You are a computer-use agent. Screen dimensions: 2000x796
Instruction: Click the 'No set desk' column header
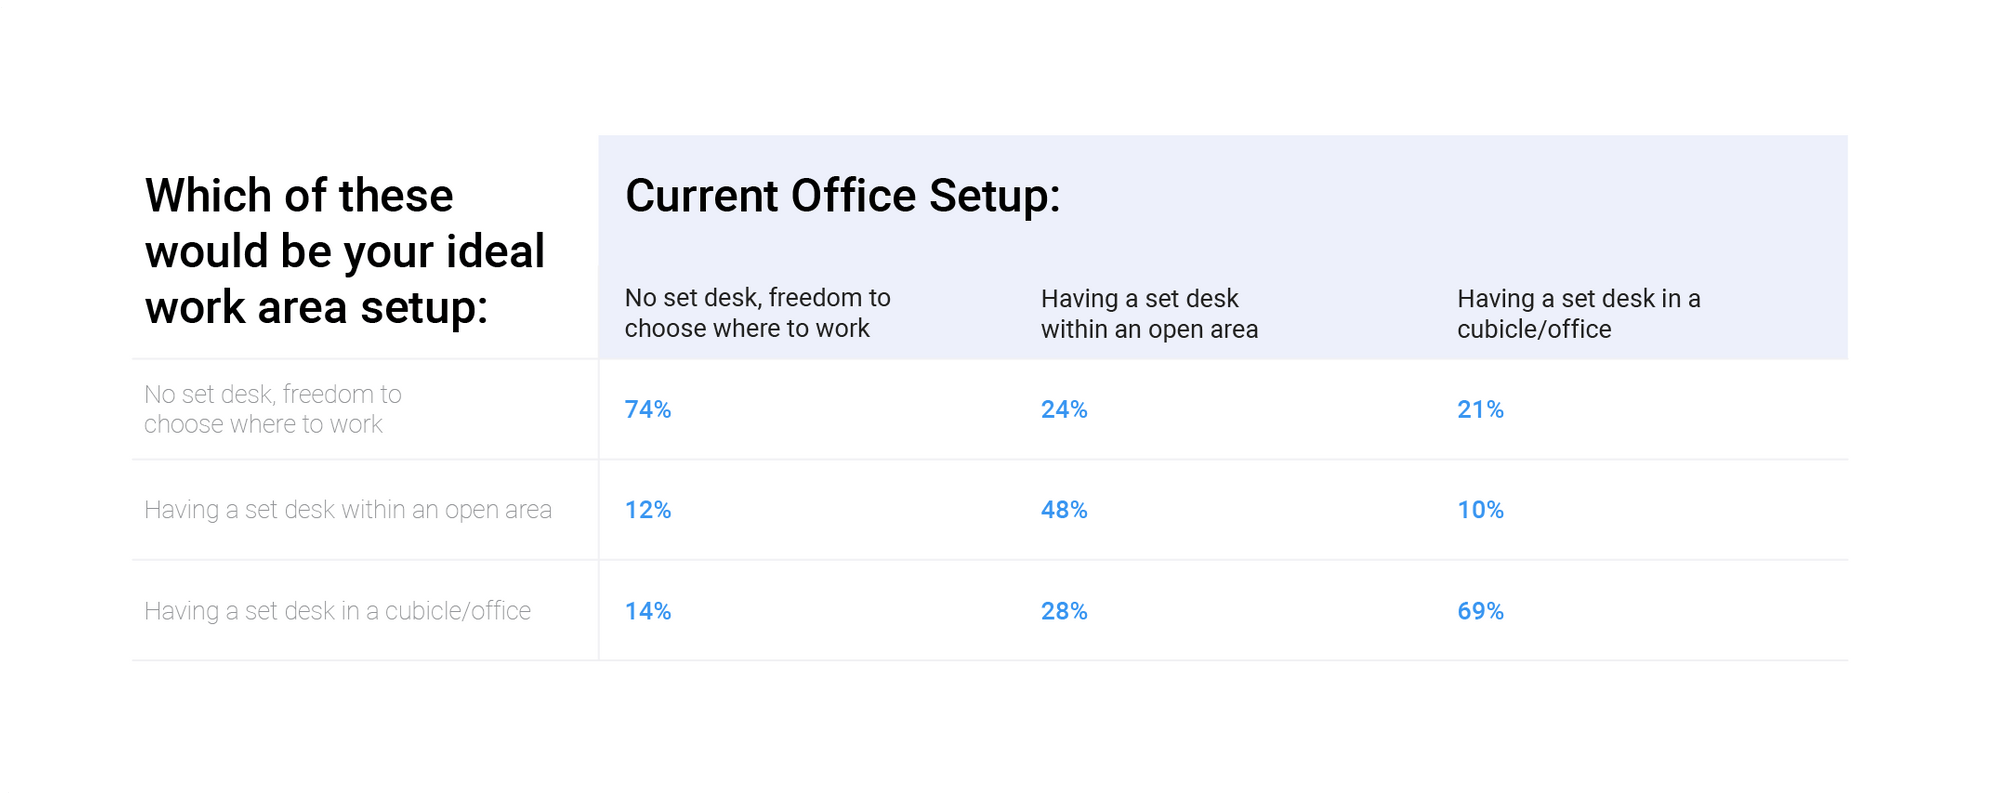[x=757, y=313]
